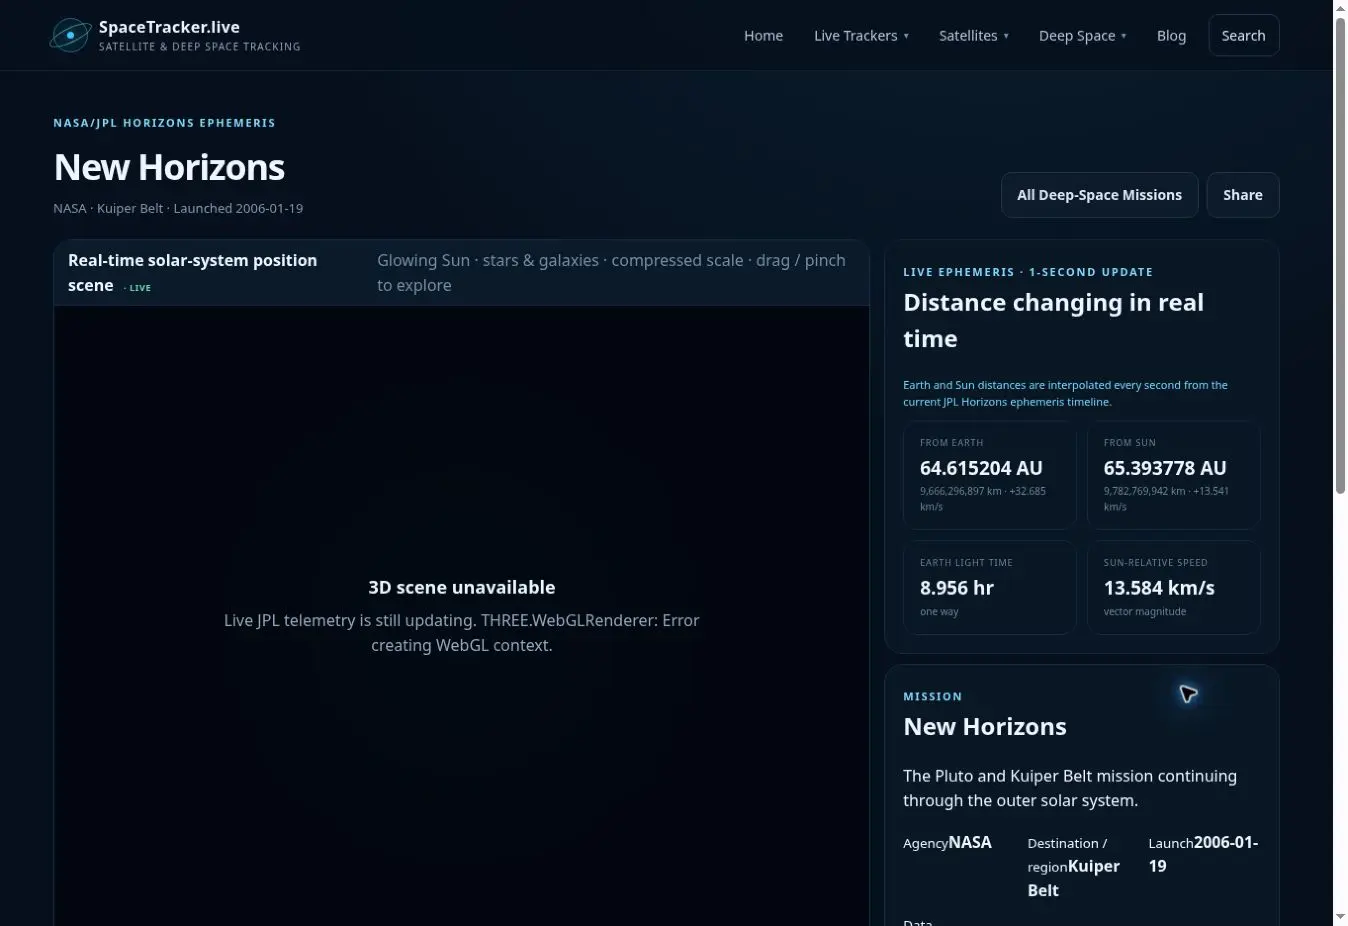This screenshot has width=1348, height=926.
Task: Click the WebGL context error text
Action: click(x=461, y=632)
